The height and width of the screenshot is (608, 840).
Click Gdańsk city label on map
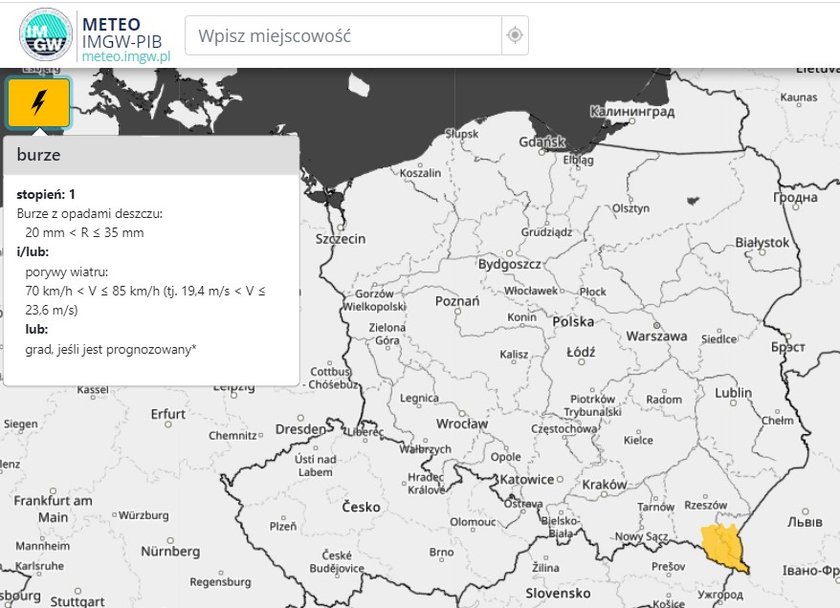[x=542, y=142]
